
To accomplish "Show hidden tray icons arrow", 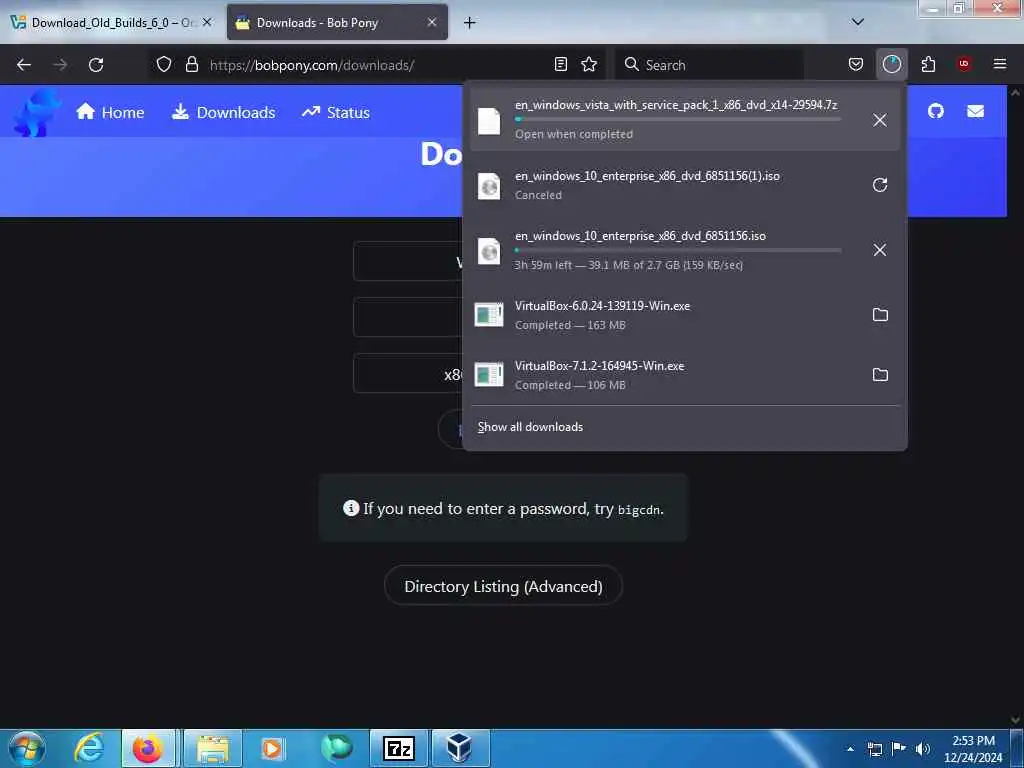I will click(850, 749).
